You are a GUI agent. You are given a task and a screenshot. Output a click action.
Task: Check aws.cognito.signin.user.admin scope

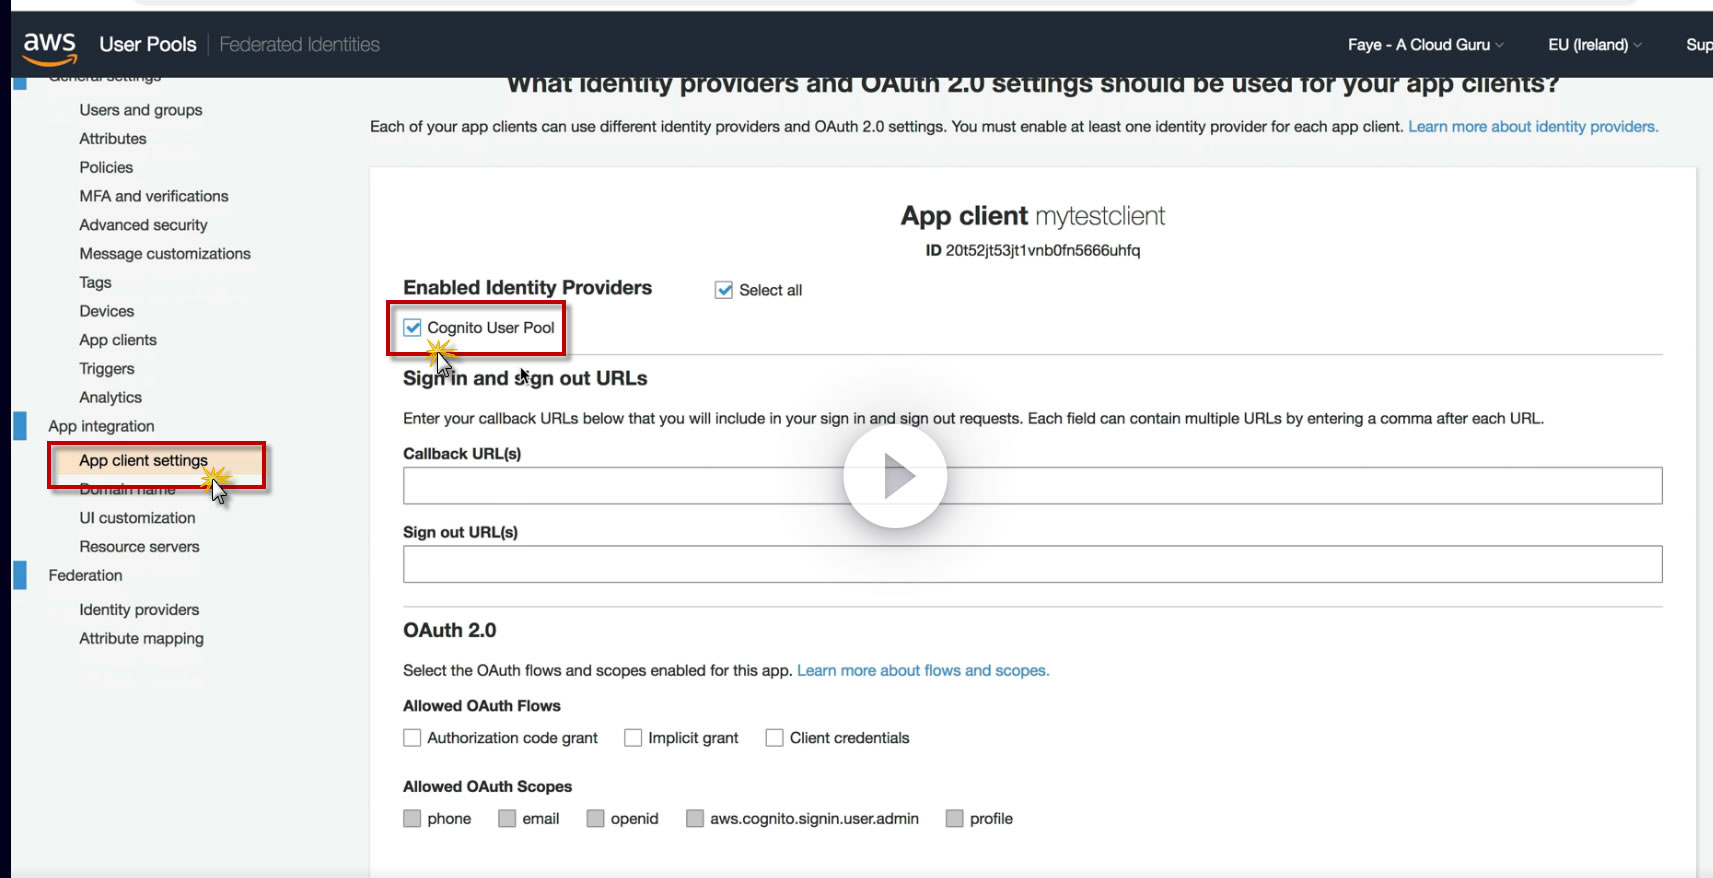click(x=695, y=819)
